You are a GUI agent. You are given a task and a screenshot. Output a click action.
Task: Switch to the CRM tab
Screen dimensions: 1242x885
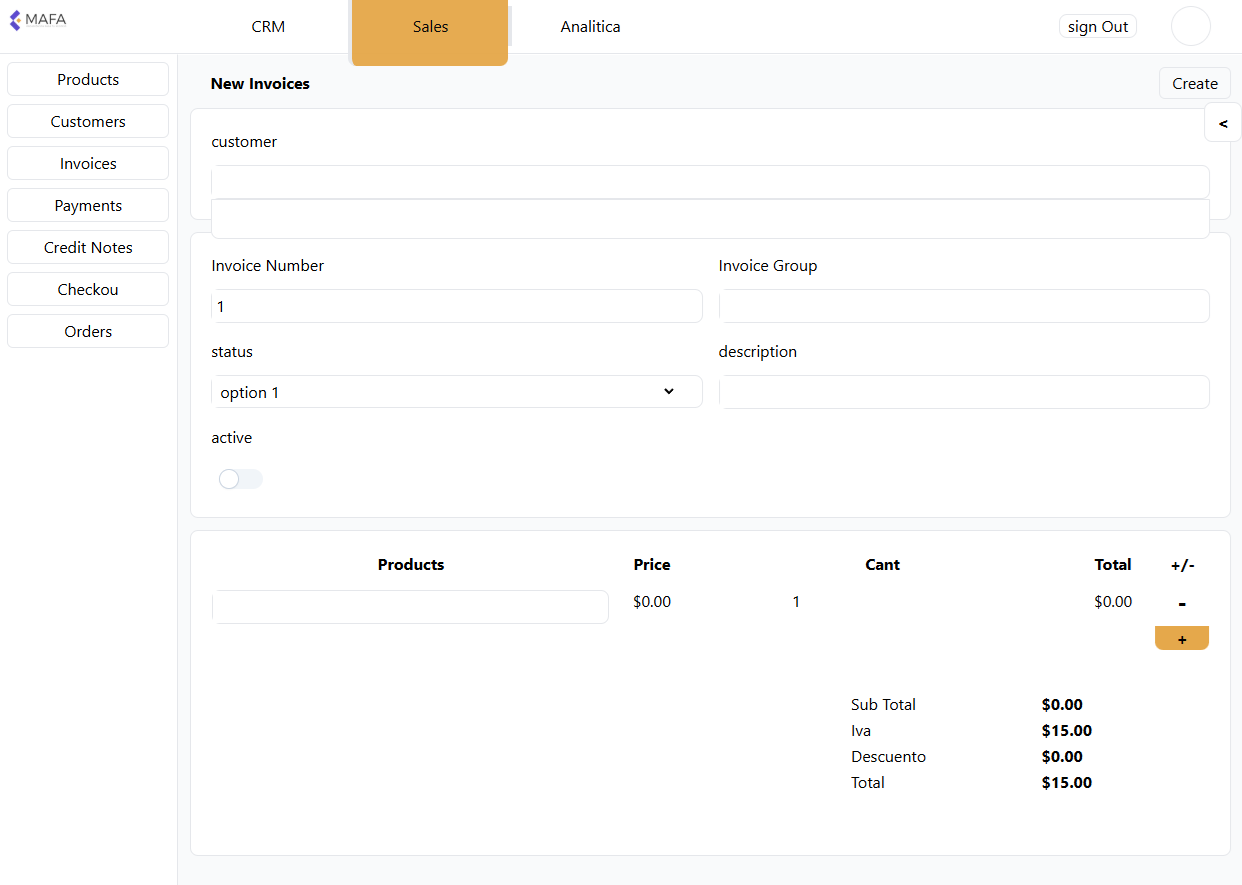[x=268, y=27]
